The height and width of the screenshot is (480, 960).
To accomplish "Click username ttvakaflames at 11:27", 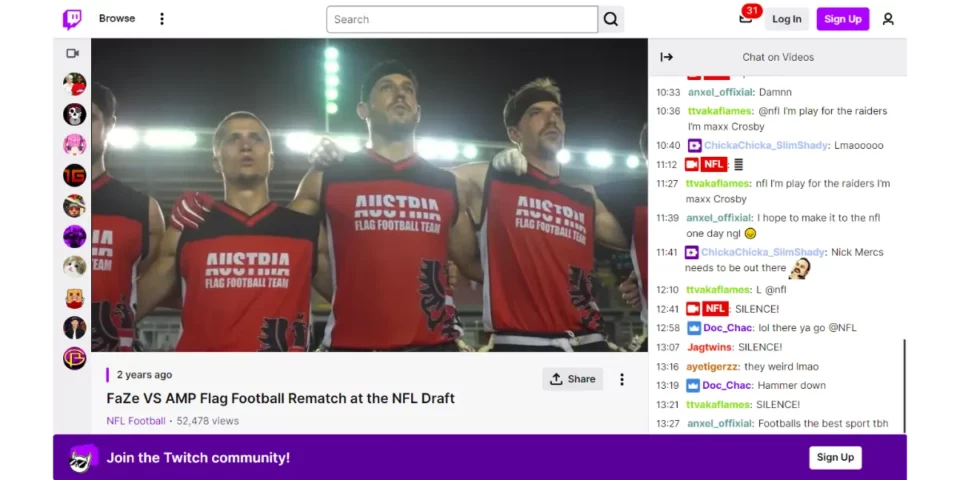I will click(x=717, y=184).
